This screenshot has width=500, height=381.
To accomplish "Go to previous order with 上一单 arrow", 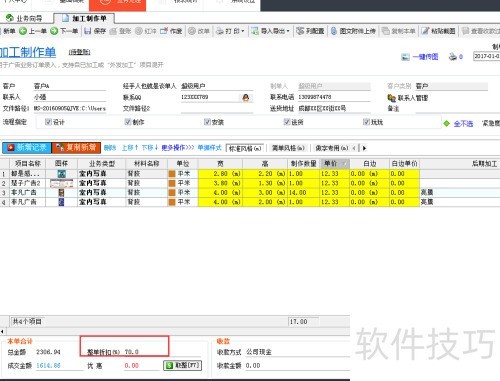I will click(23, 31).
